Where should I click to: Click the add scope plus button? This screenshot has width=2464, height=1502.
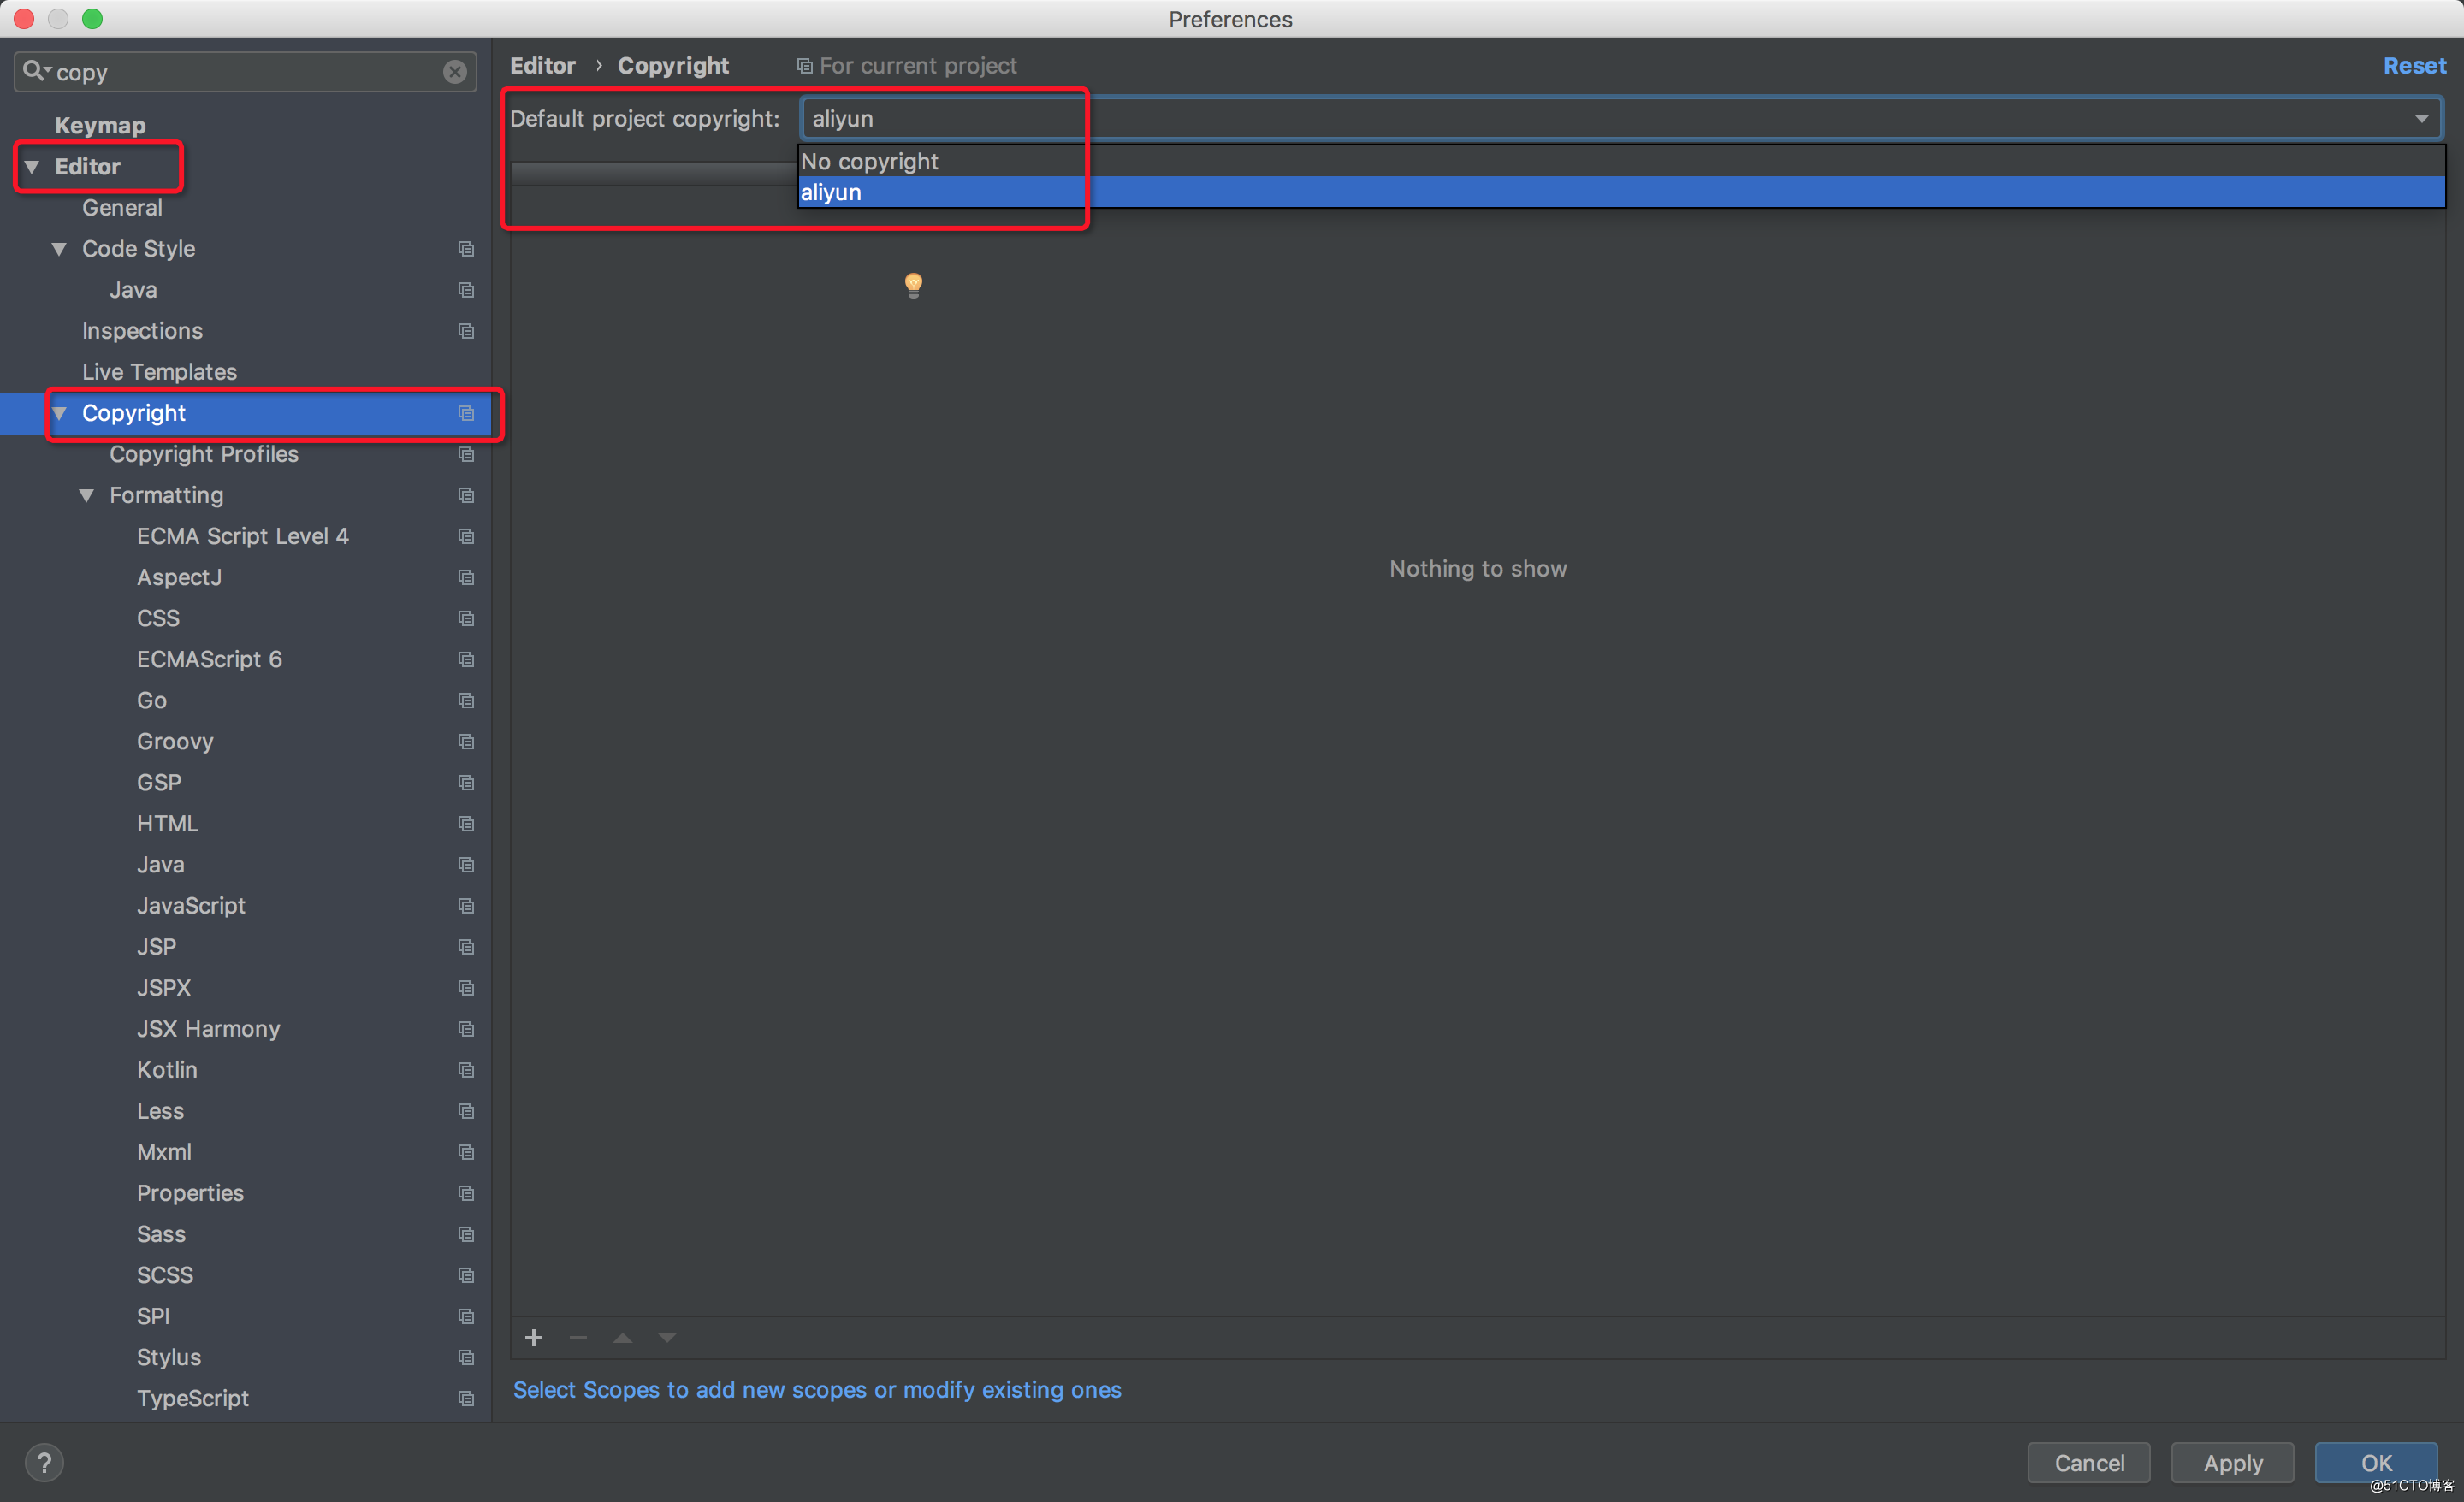(x=533, y=1339)
